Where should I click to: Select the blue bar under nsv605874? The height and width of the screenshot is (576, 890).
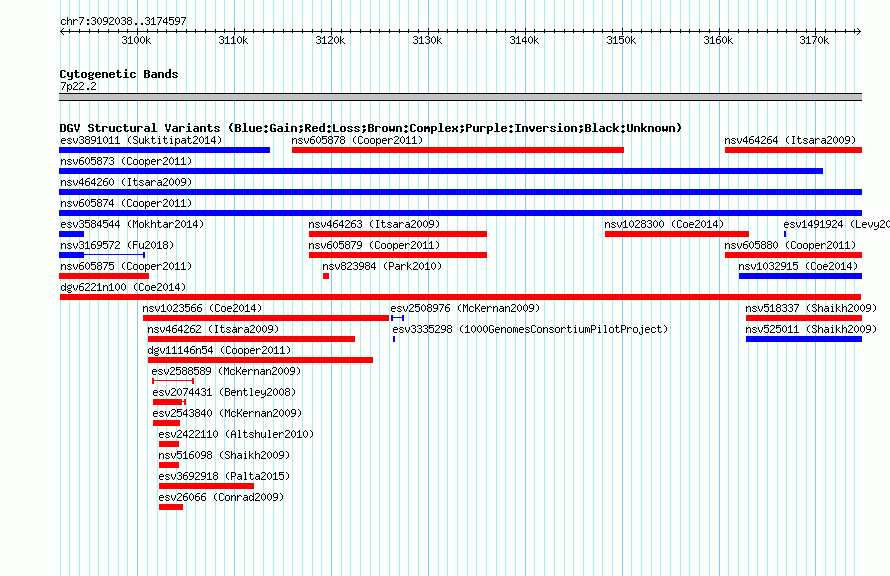point(460,213)
